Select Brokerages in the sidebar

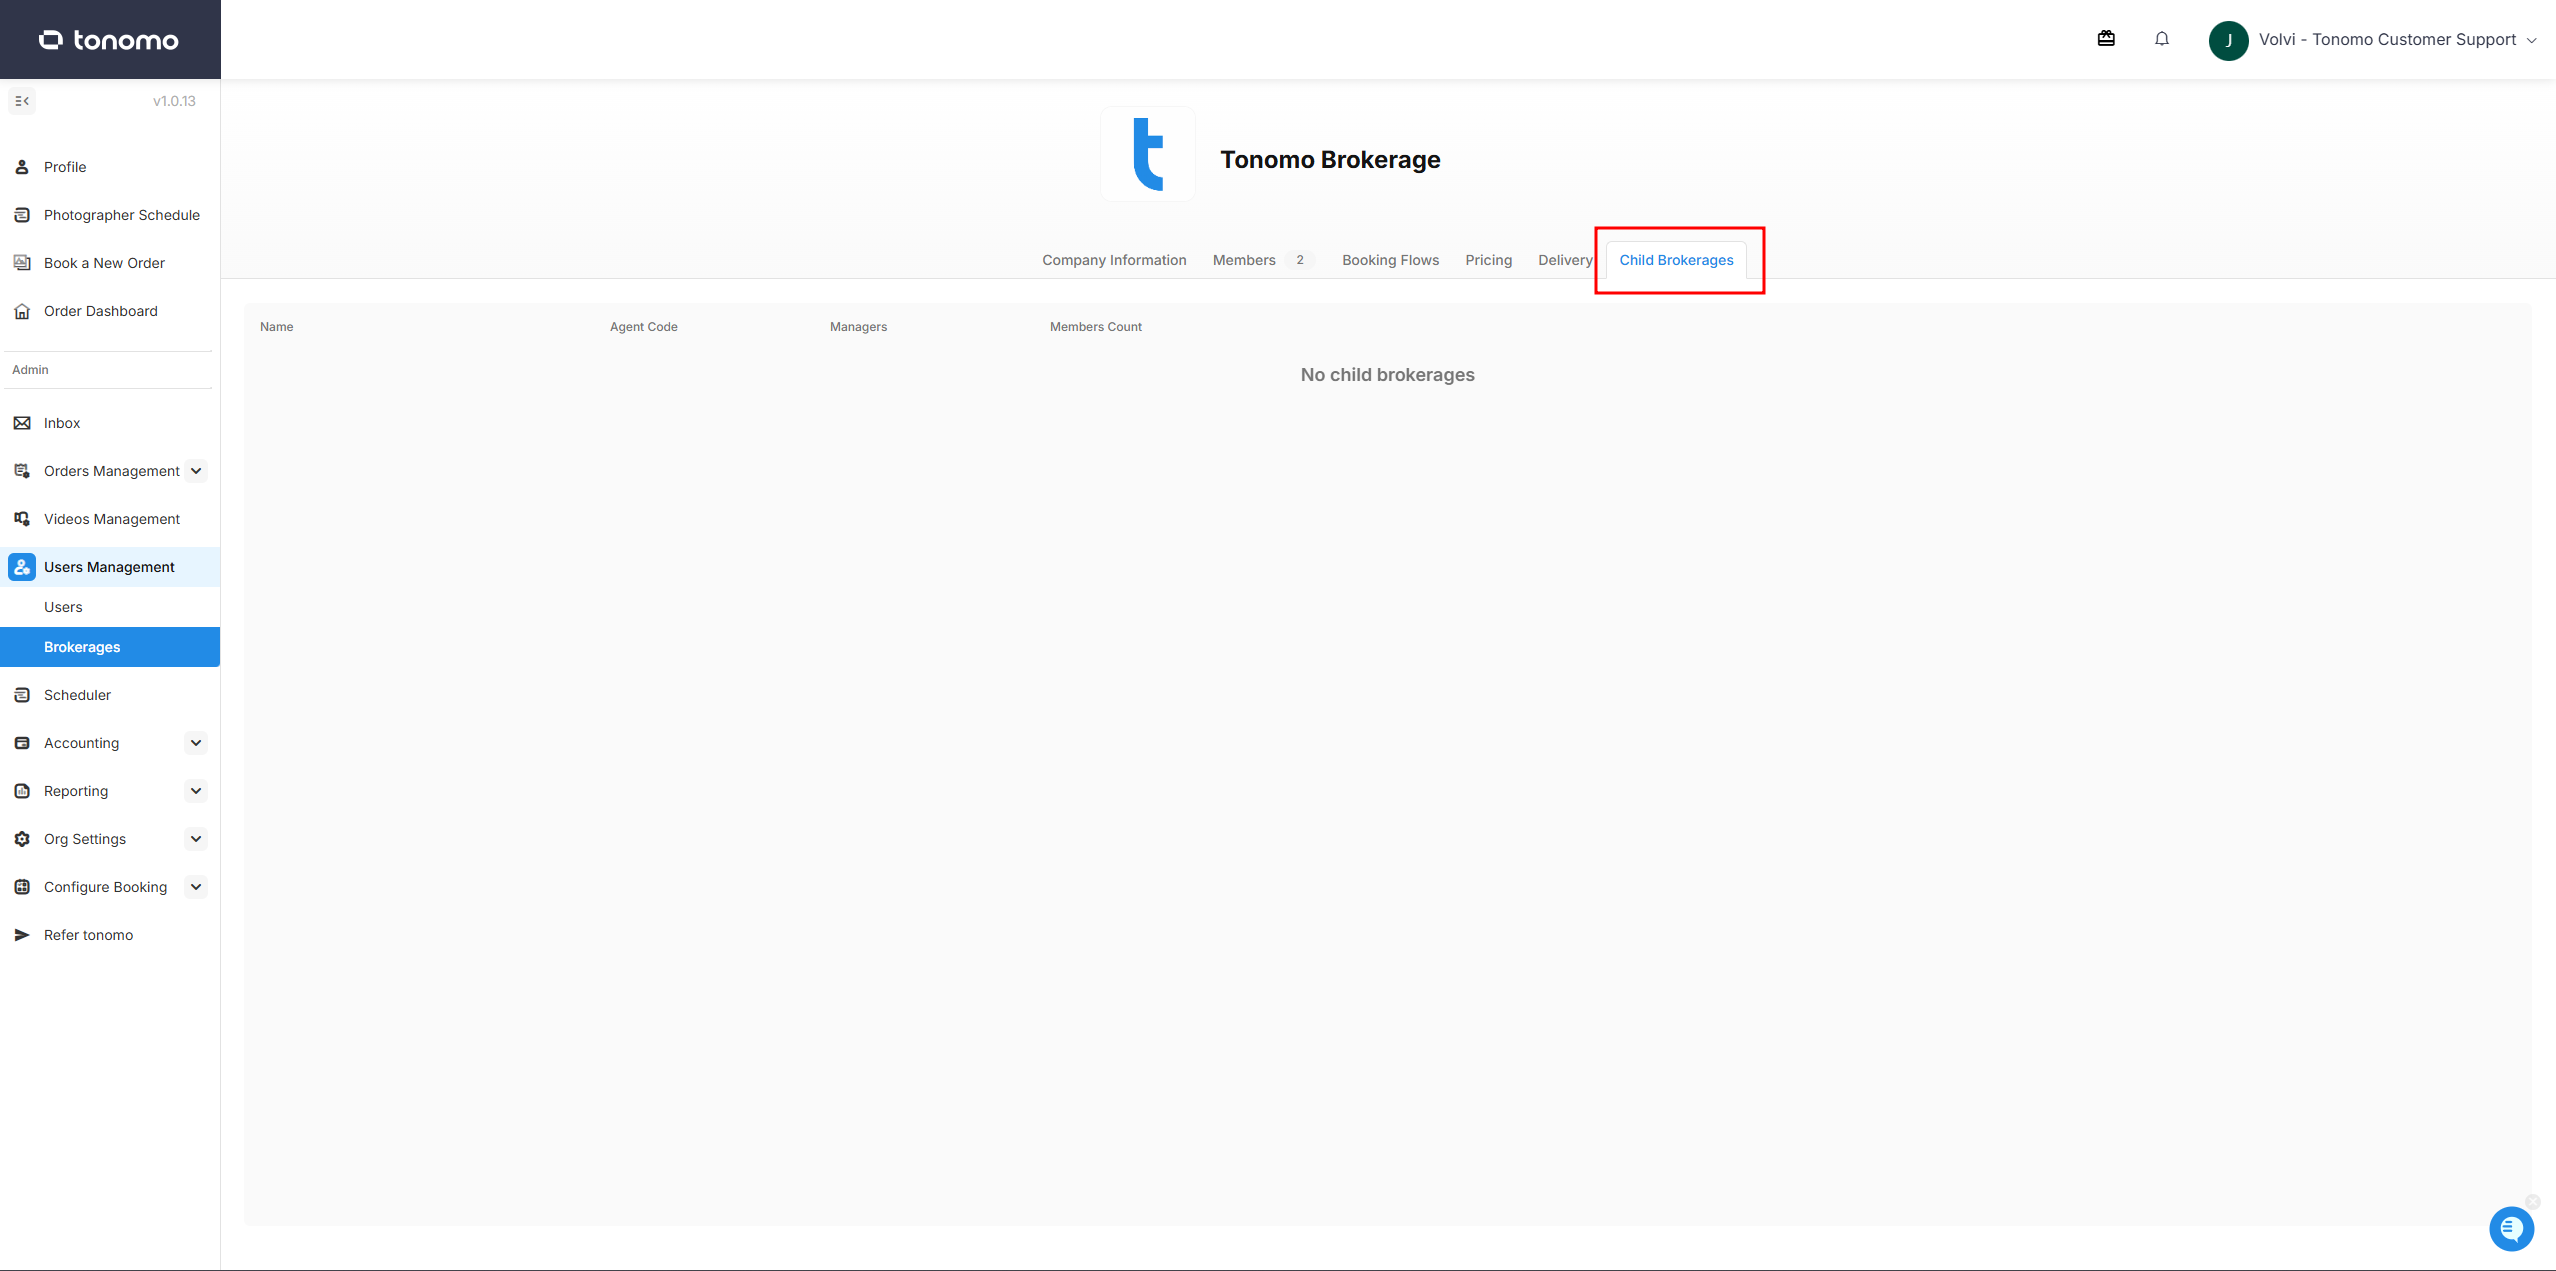pyautogui.click(x=110, y=647)
